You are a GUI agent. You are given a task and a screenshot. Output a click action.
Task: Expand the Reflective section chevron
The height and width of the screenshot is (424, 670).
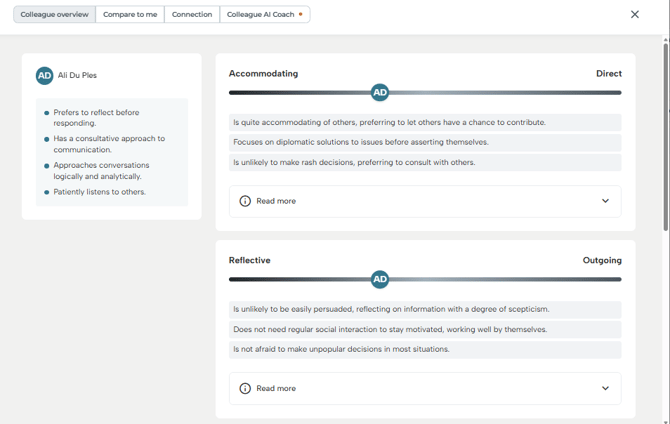pyautogui.click(x=605, y=388)
